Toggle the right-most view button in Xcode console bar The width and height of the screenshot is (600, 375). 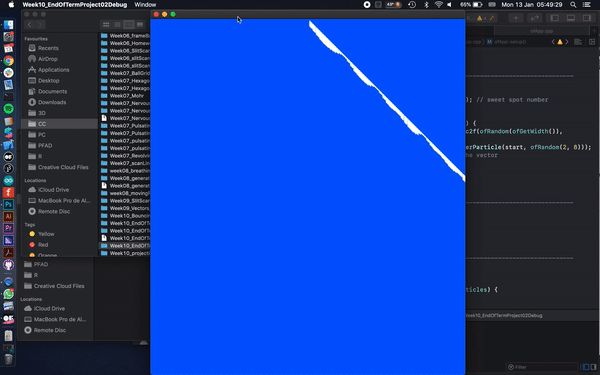pyautogui.click(x=594, y=367)
